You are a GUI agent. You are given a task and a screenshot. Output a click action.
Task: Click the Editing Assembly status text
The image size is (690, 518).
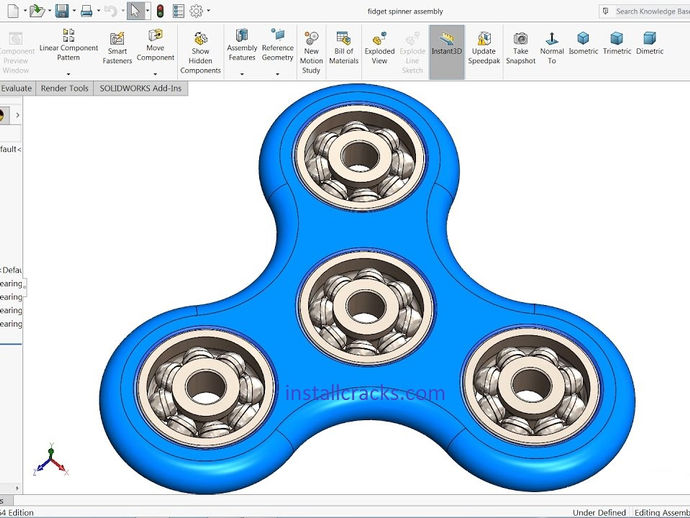click(x=662, y=512)
